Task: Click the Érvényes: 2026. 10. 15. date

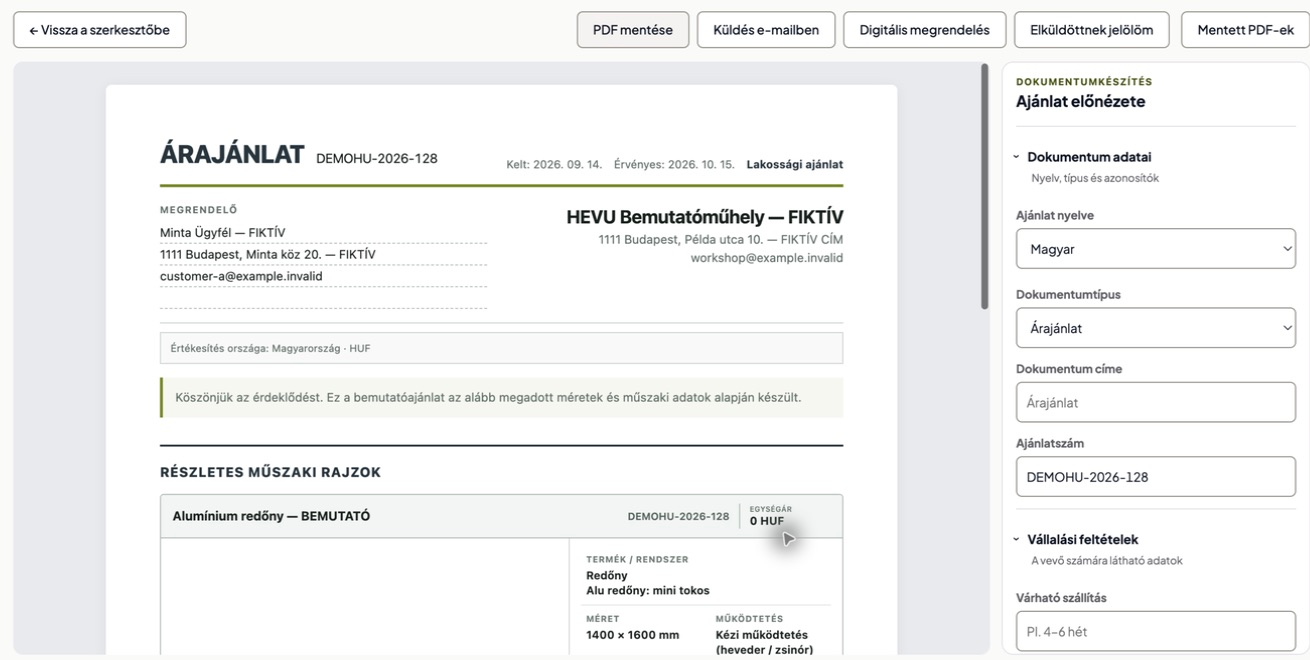Action: coord(674,165)
